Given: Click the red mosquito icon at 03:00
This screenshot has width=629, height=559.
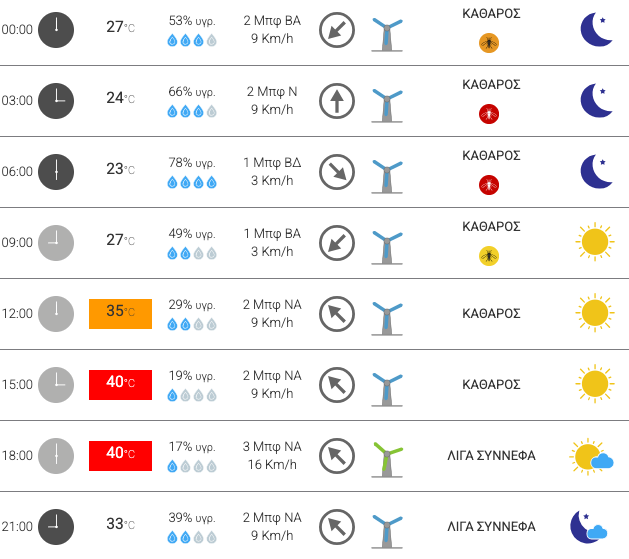Looking at the screenshot, I should [489, 114].
